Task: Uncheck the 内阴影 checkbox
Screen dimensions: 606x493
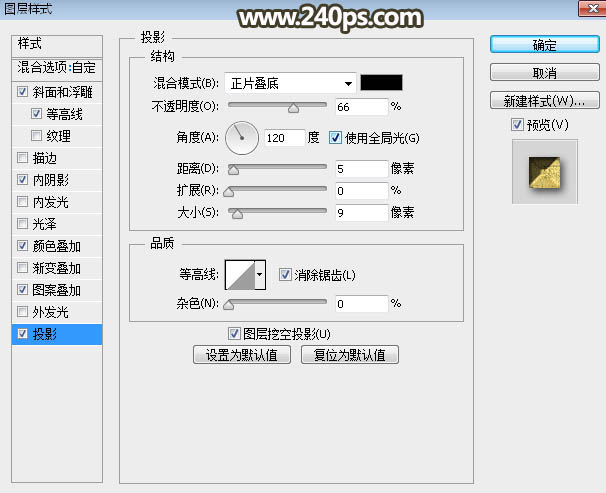Action: coord(22,180)
